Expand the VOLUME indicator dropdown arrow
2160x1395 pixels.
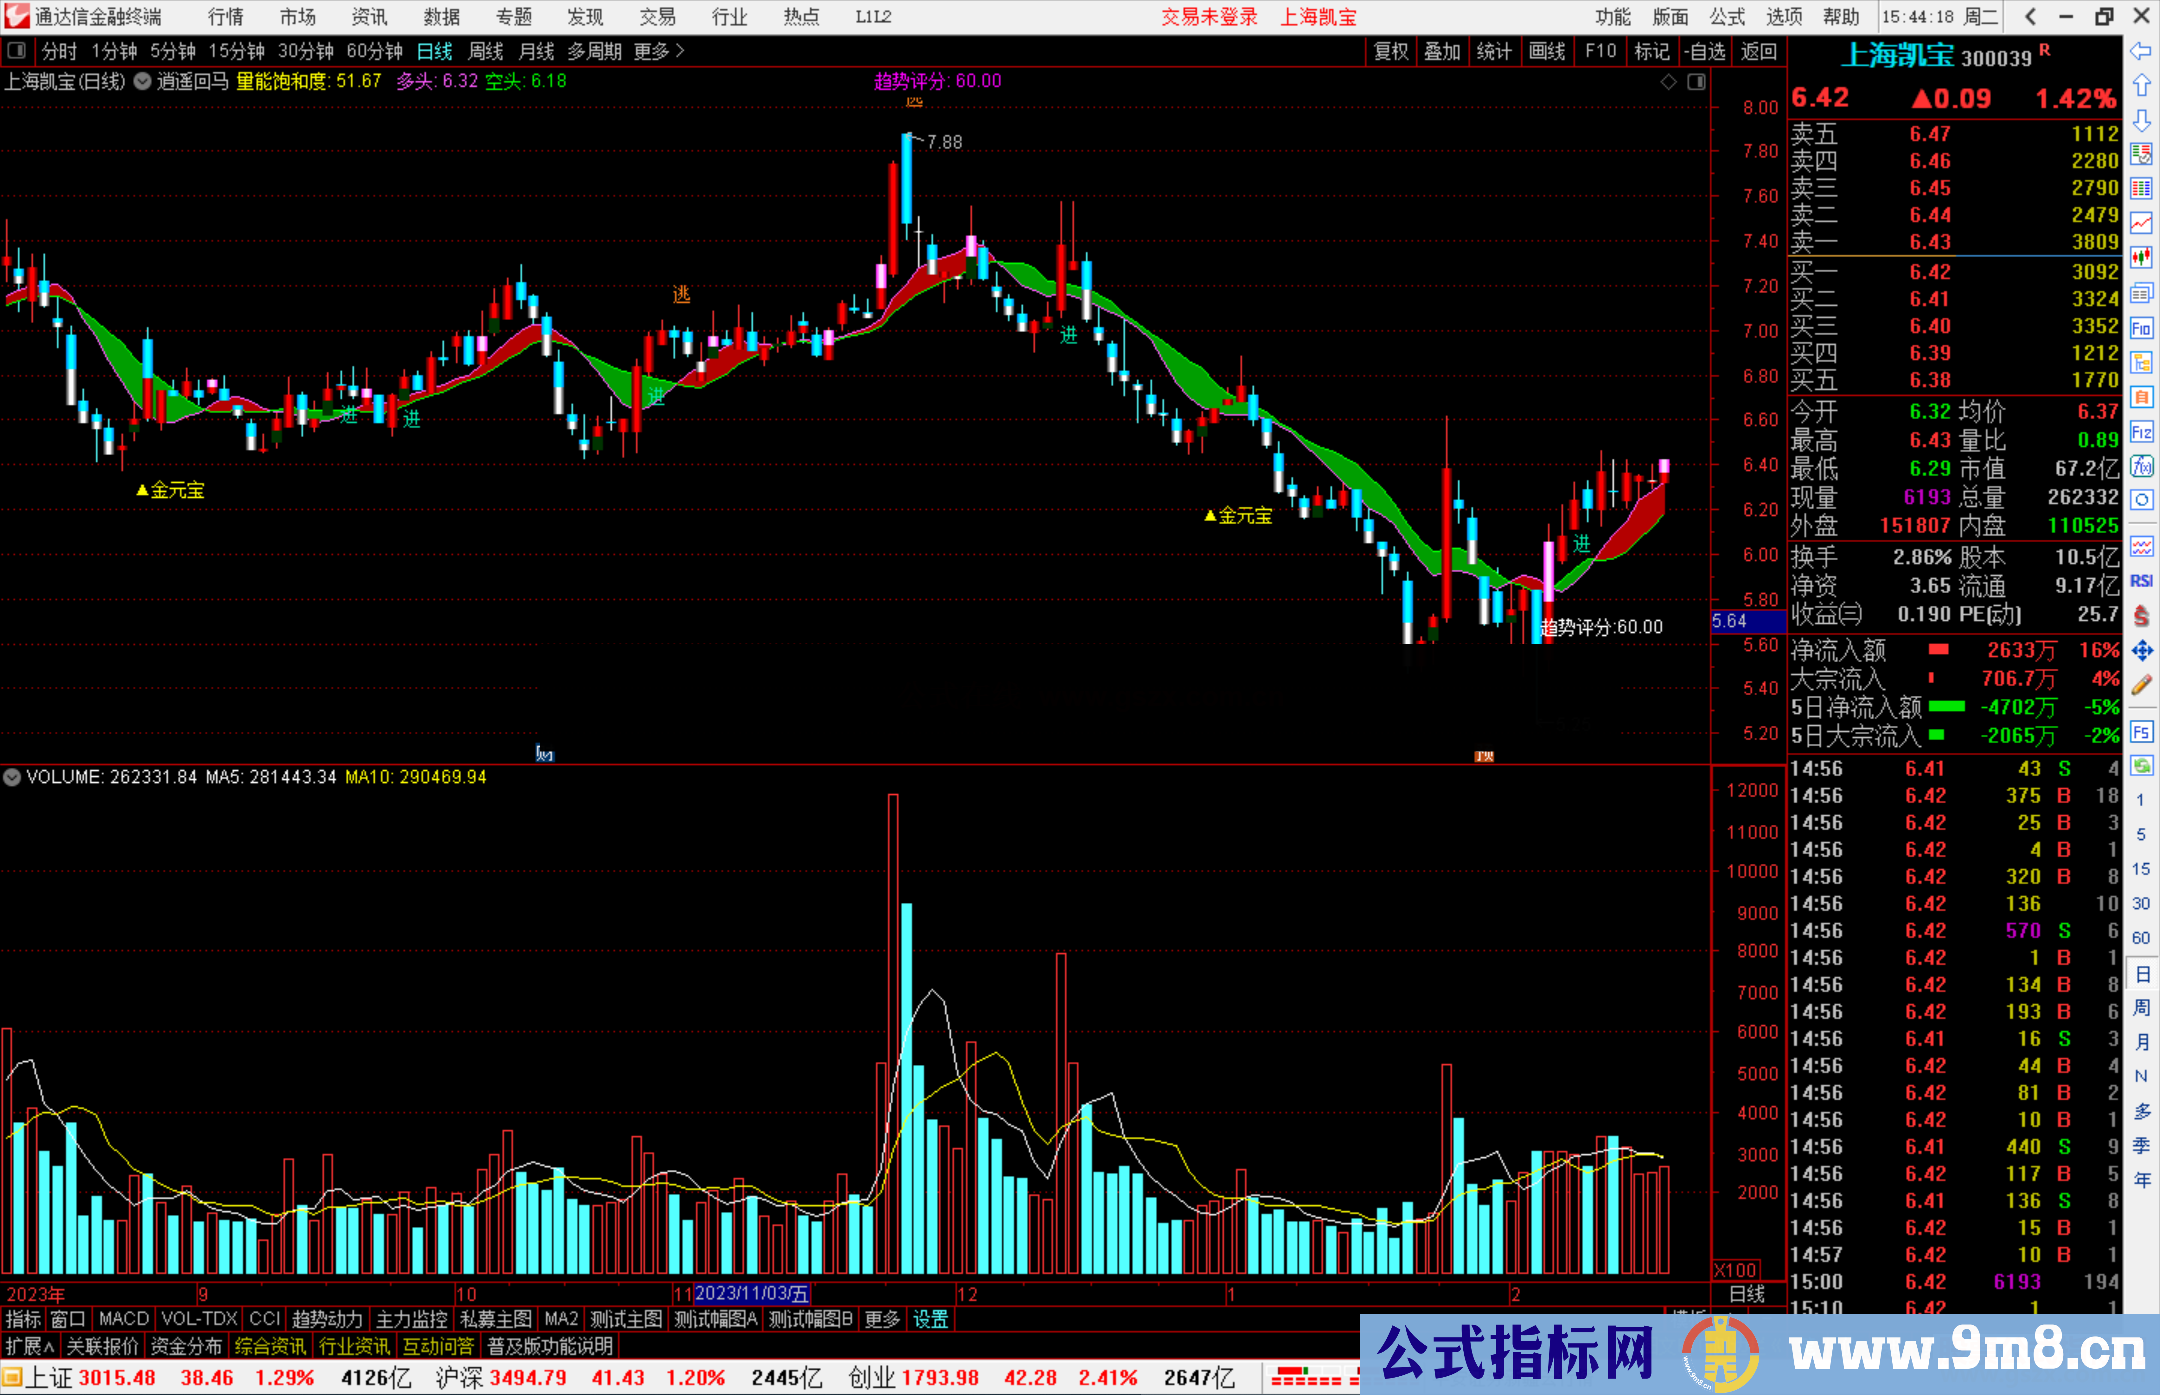click(12, 777)
